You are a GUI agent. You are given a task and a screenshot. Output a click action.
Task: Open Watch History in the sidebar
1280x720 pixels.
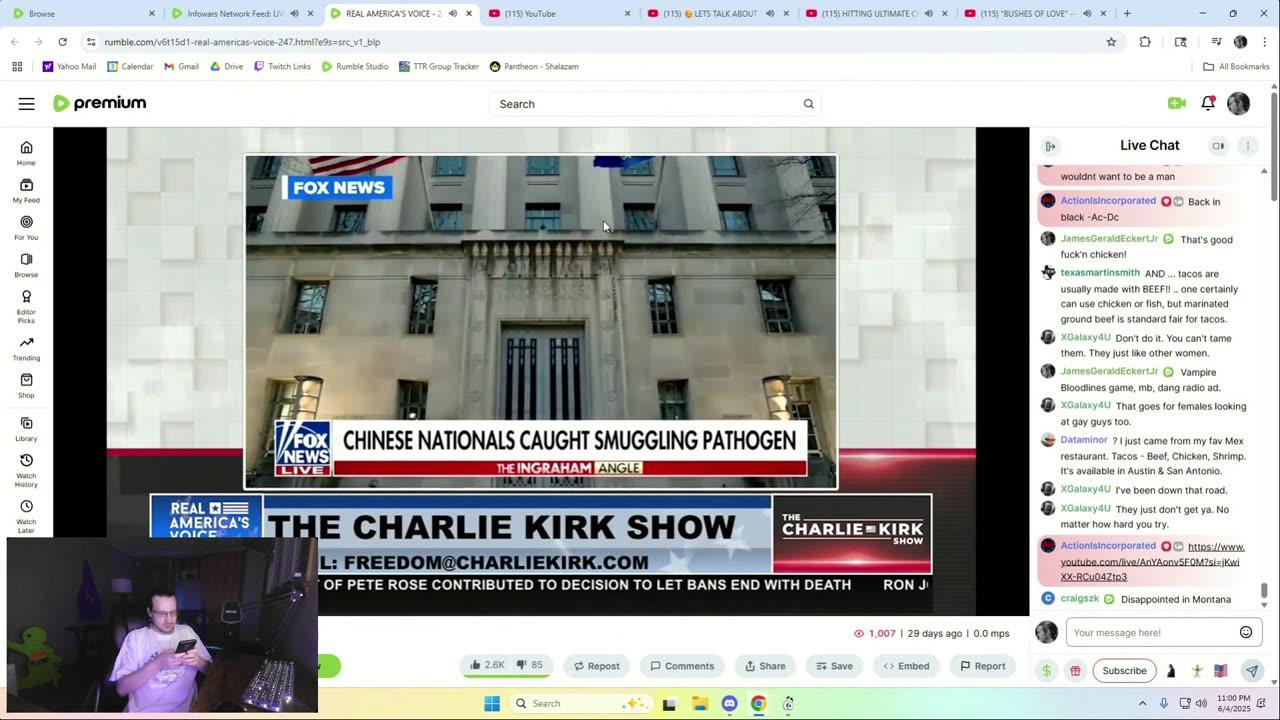tap(26, 471)
